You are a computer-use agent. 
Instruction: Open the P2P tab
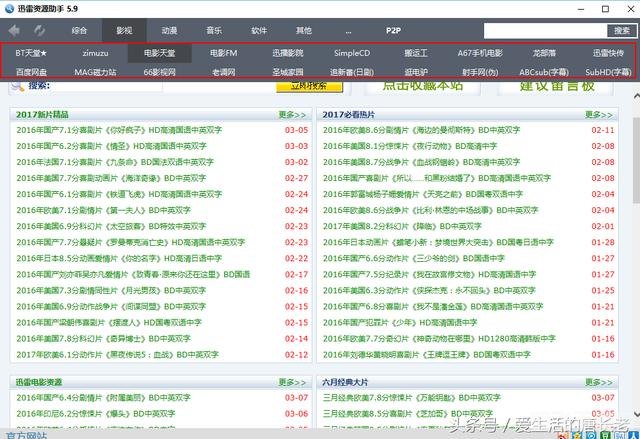coord(393,30)
